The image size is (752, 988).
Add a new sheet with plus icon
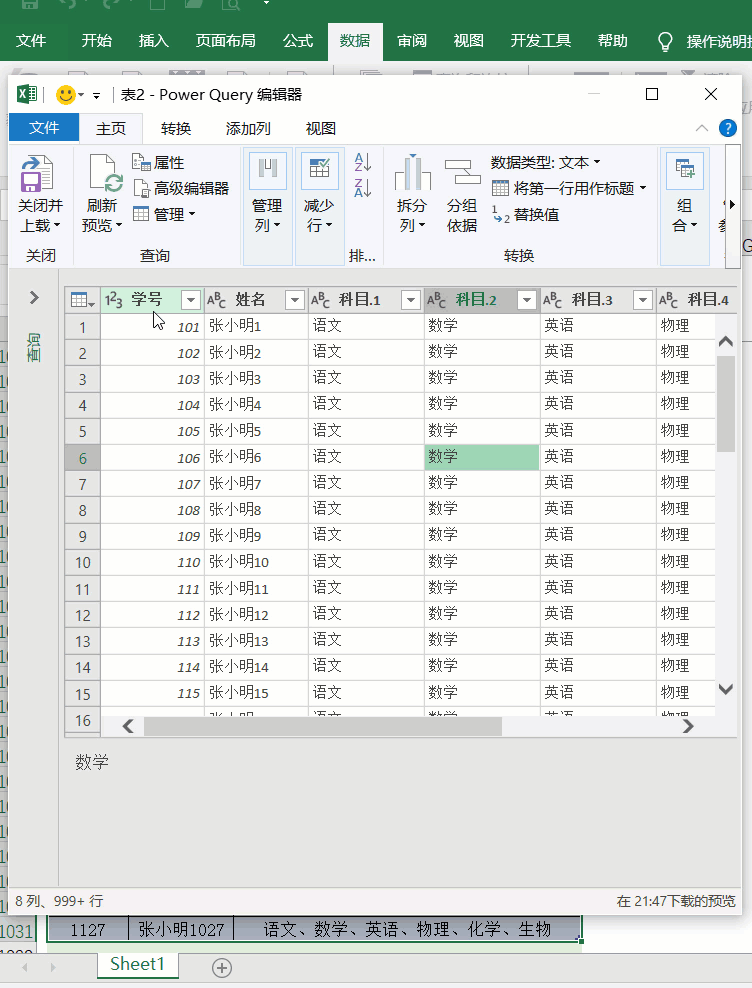point(222,967)
